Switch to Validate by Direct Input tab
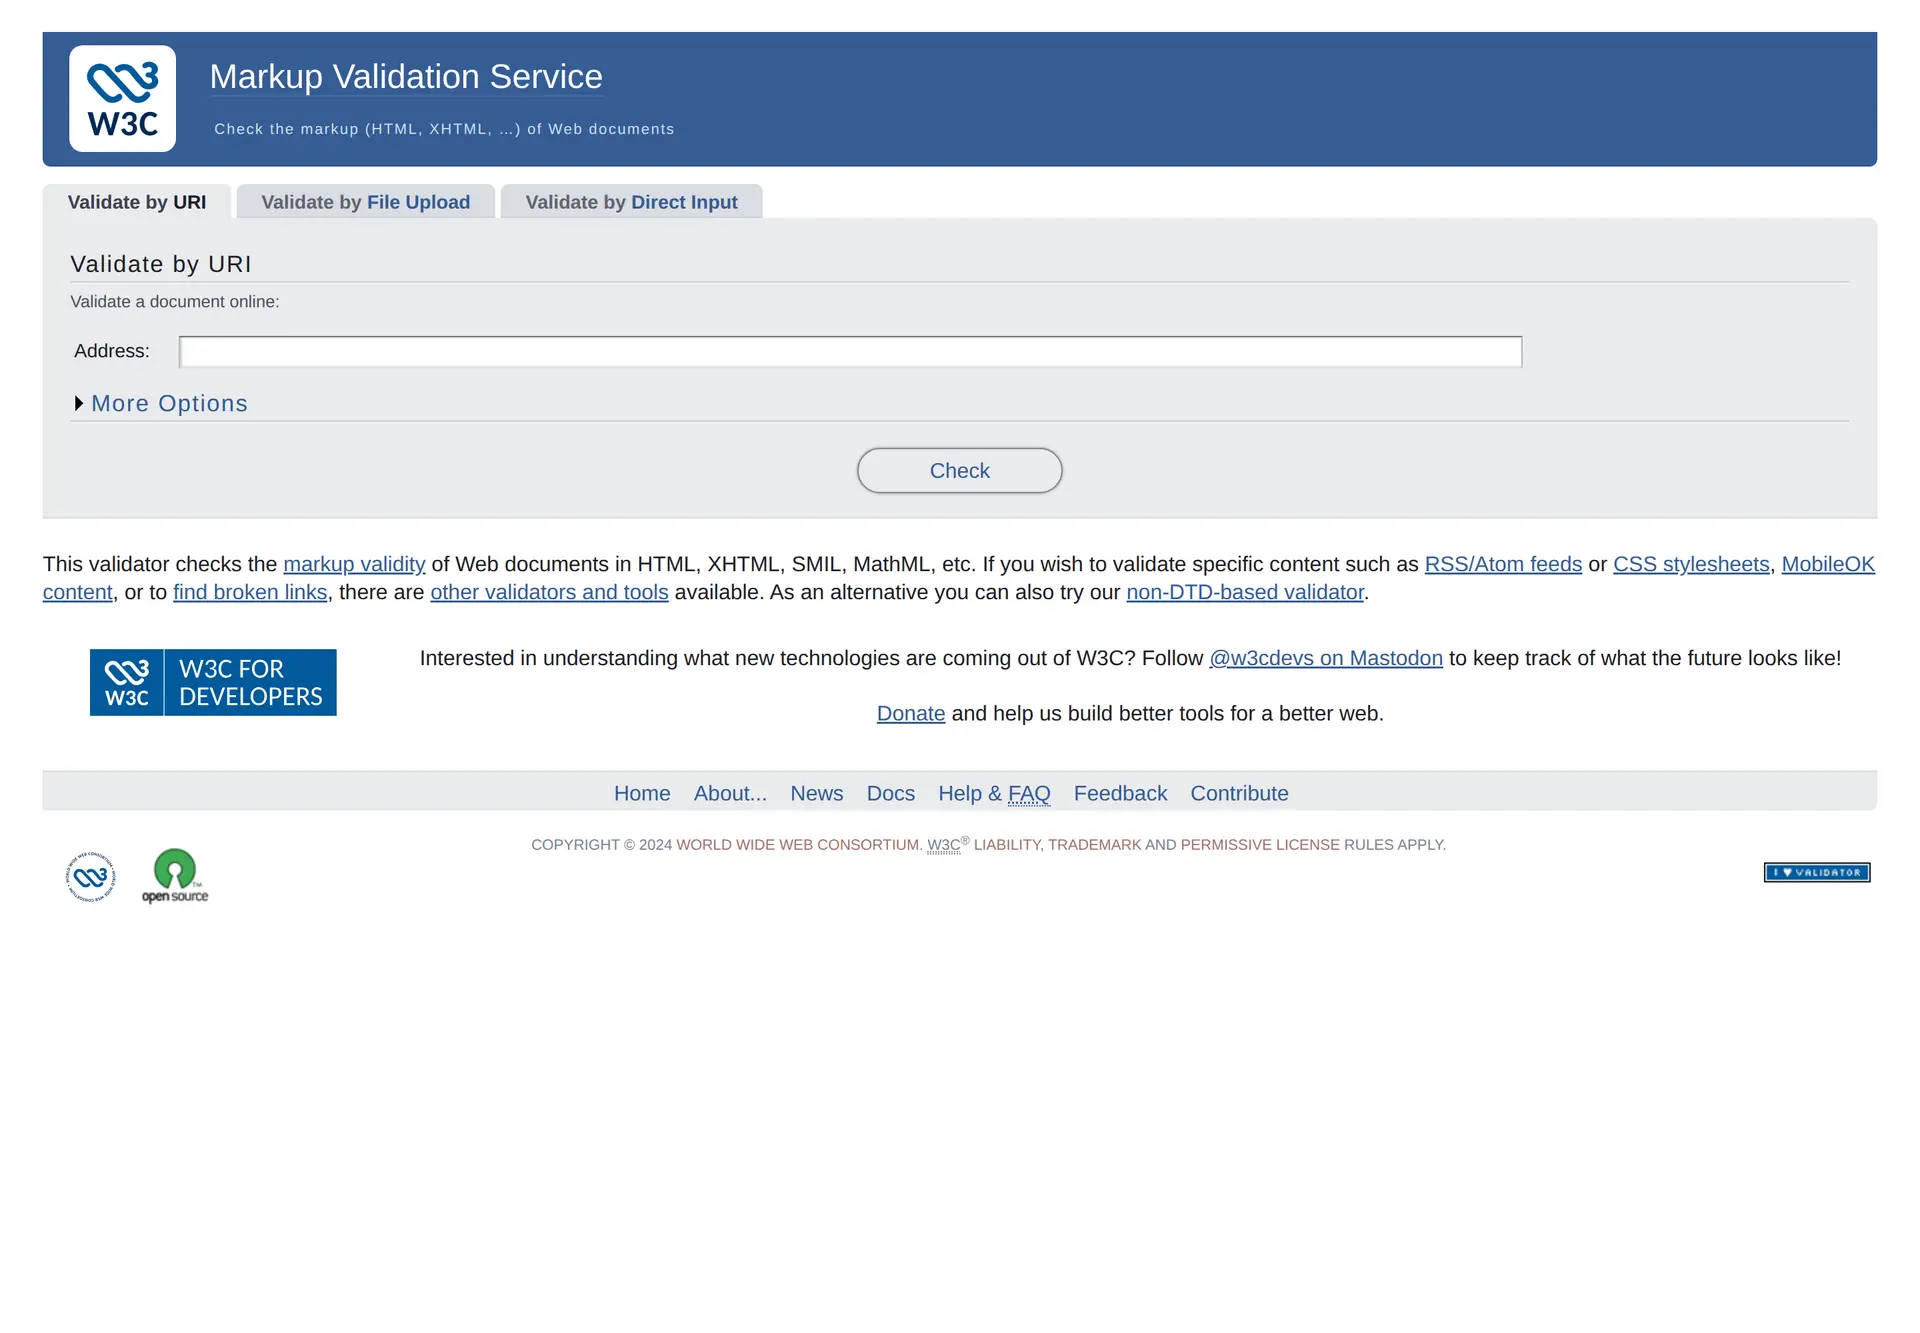Image resolution: width=1920 pixels, height=1333 pixels. (632, 202)
